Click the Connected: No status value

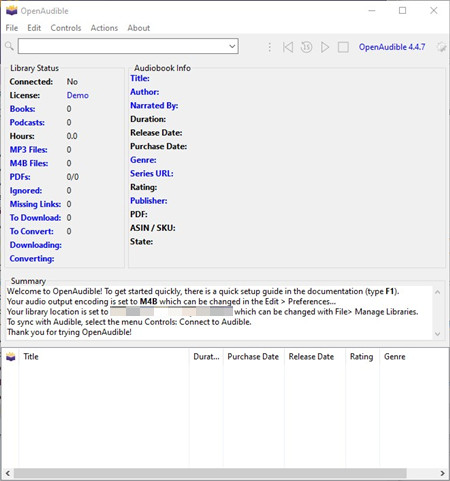pyautogui.click(x=72, y=82)
